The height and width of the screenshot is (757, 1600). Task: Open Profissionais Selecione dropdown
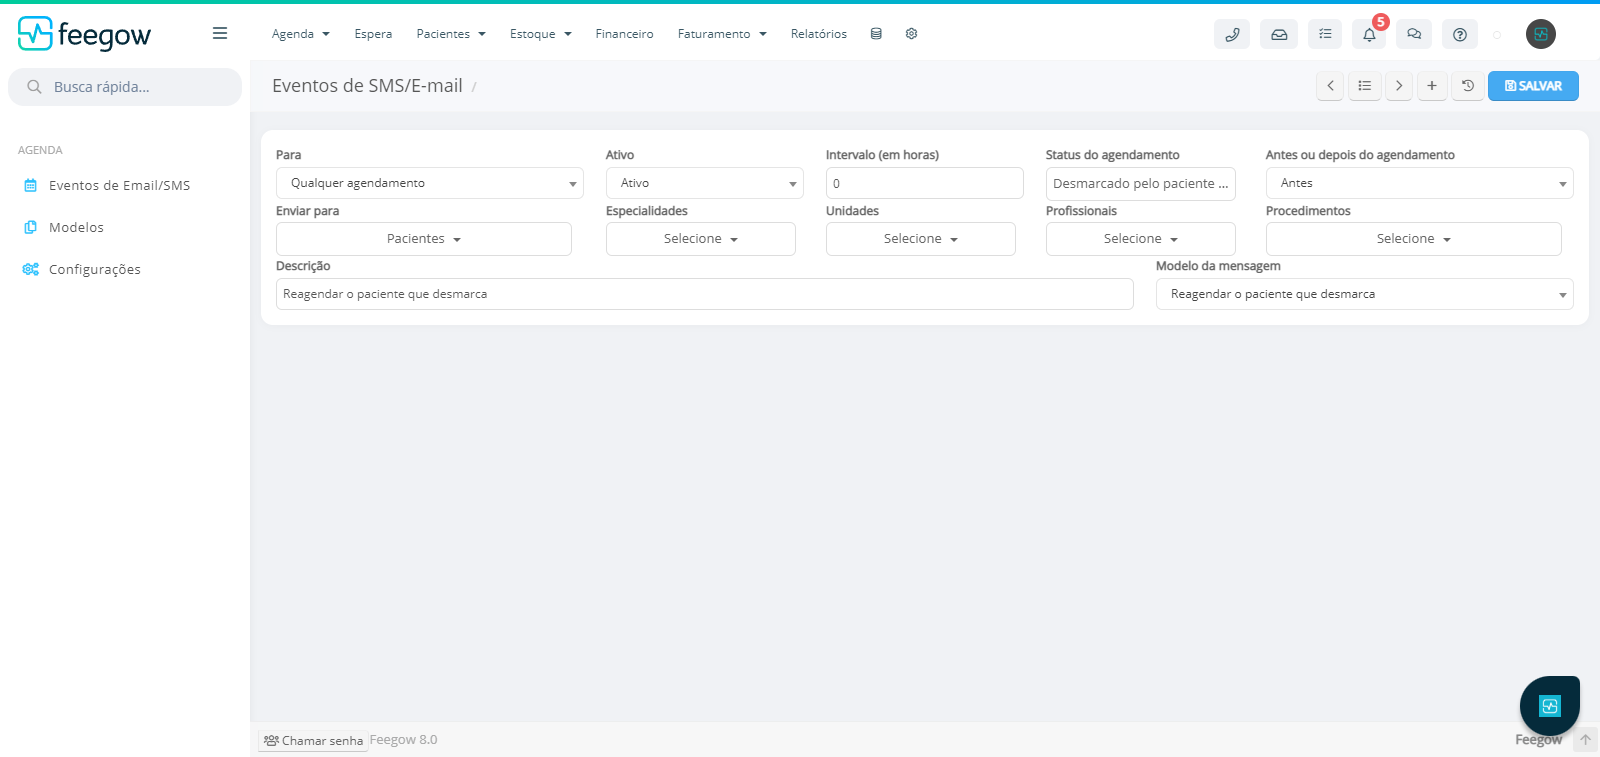[1141, 239]
